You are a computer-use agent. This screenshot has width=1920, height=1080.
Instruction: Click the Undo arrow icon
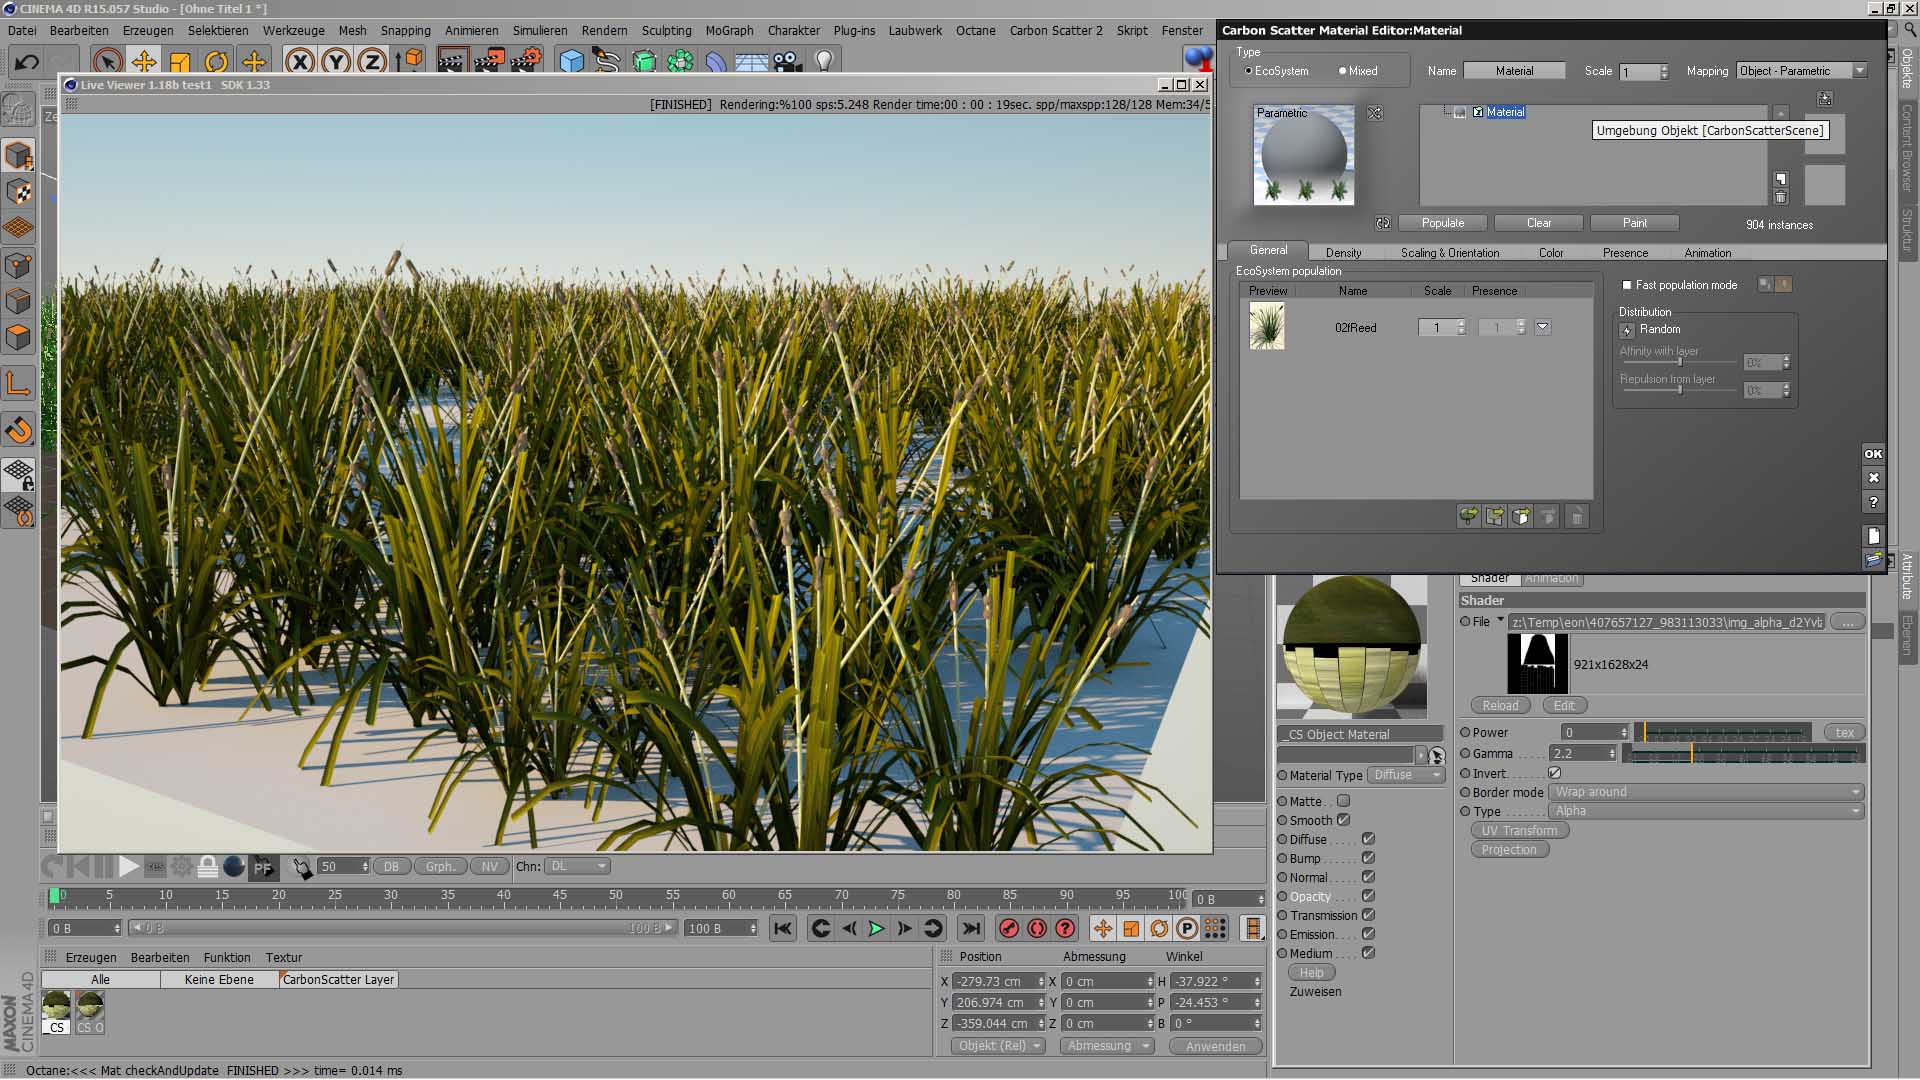click(27, 62)
